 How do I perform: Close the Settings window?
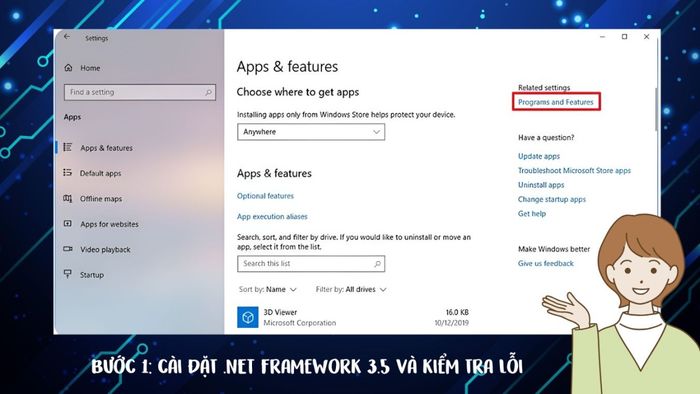(646, 37)
